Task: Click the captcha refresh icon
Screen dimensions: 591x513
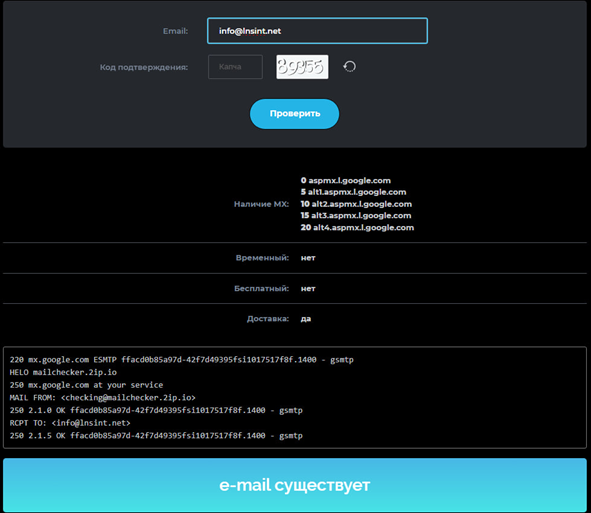Action: coord(349,67)
